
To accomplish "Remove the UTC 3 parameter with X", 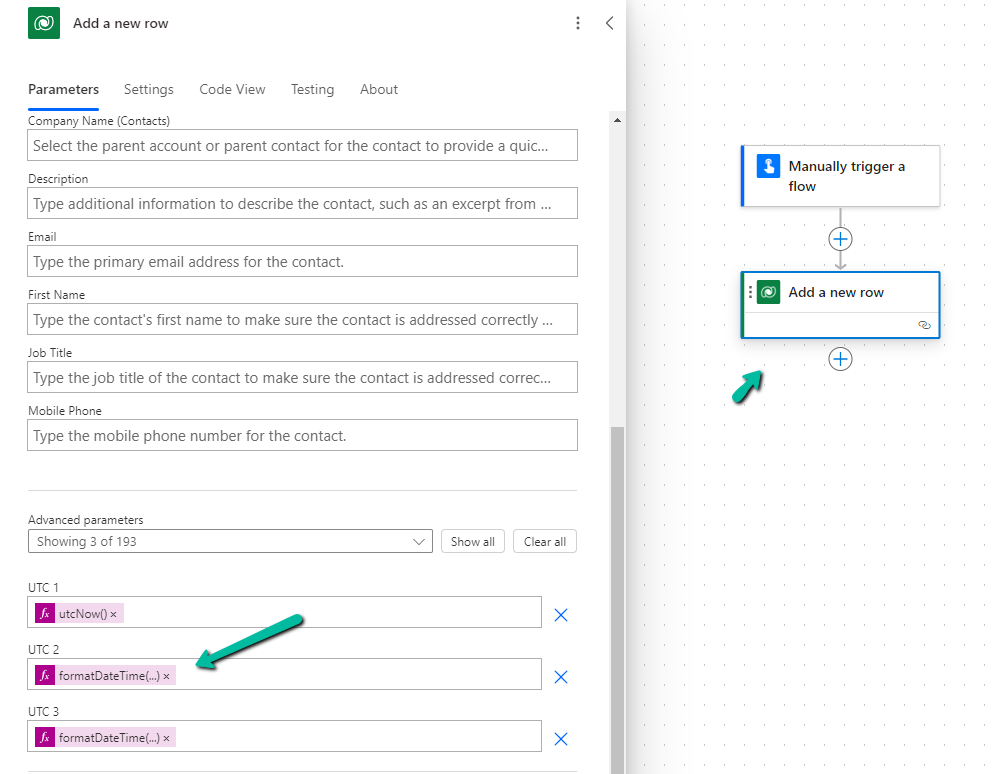I will [561, 739].
